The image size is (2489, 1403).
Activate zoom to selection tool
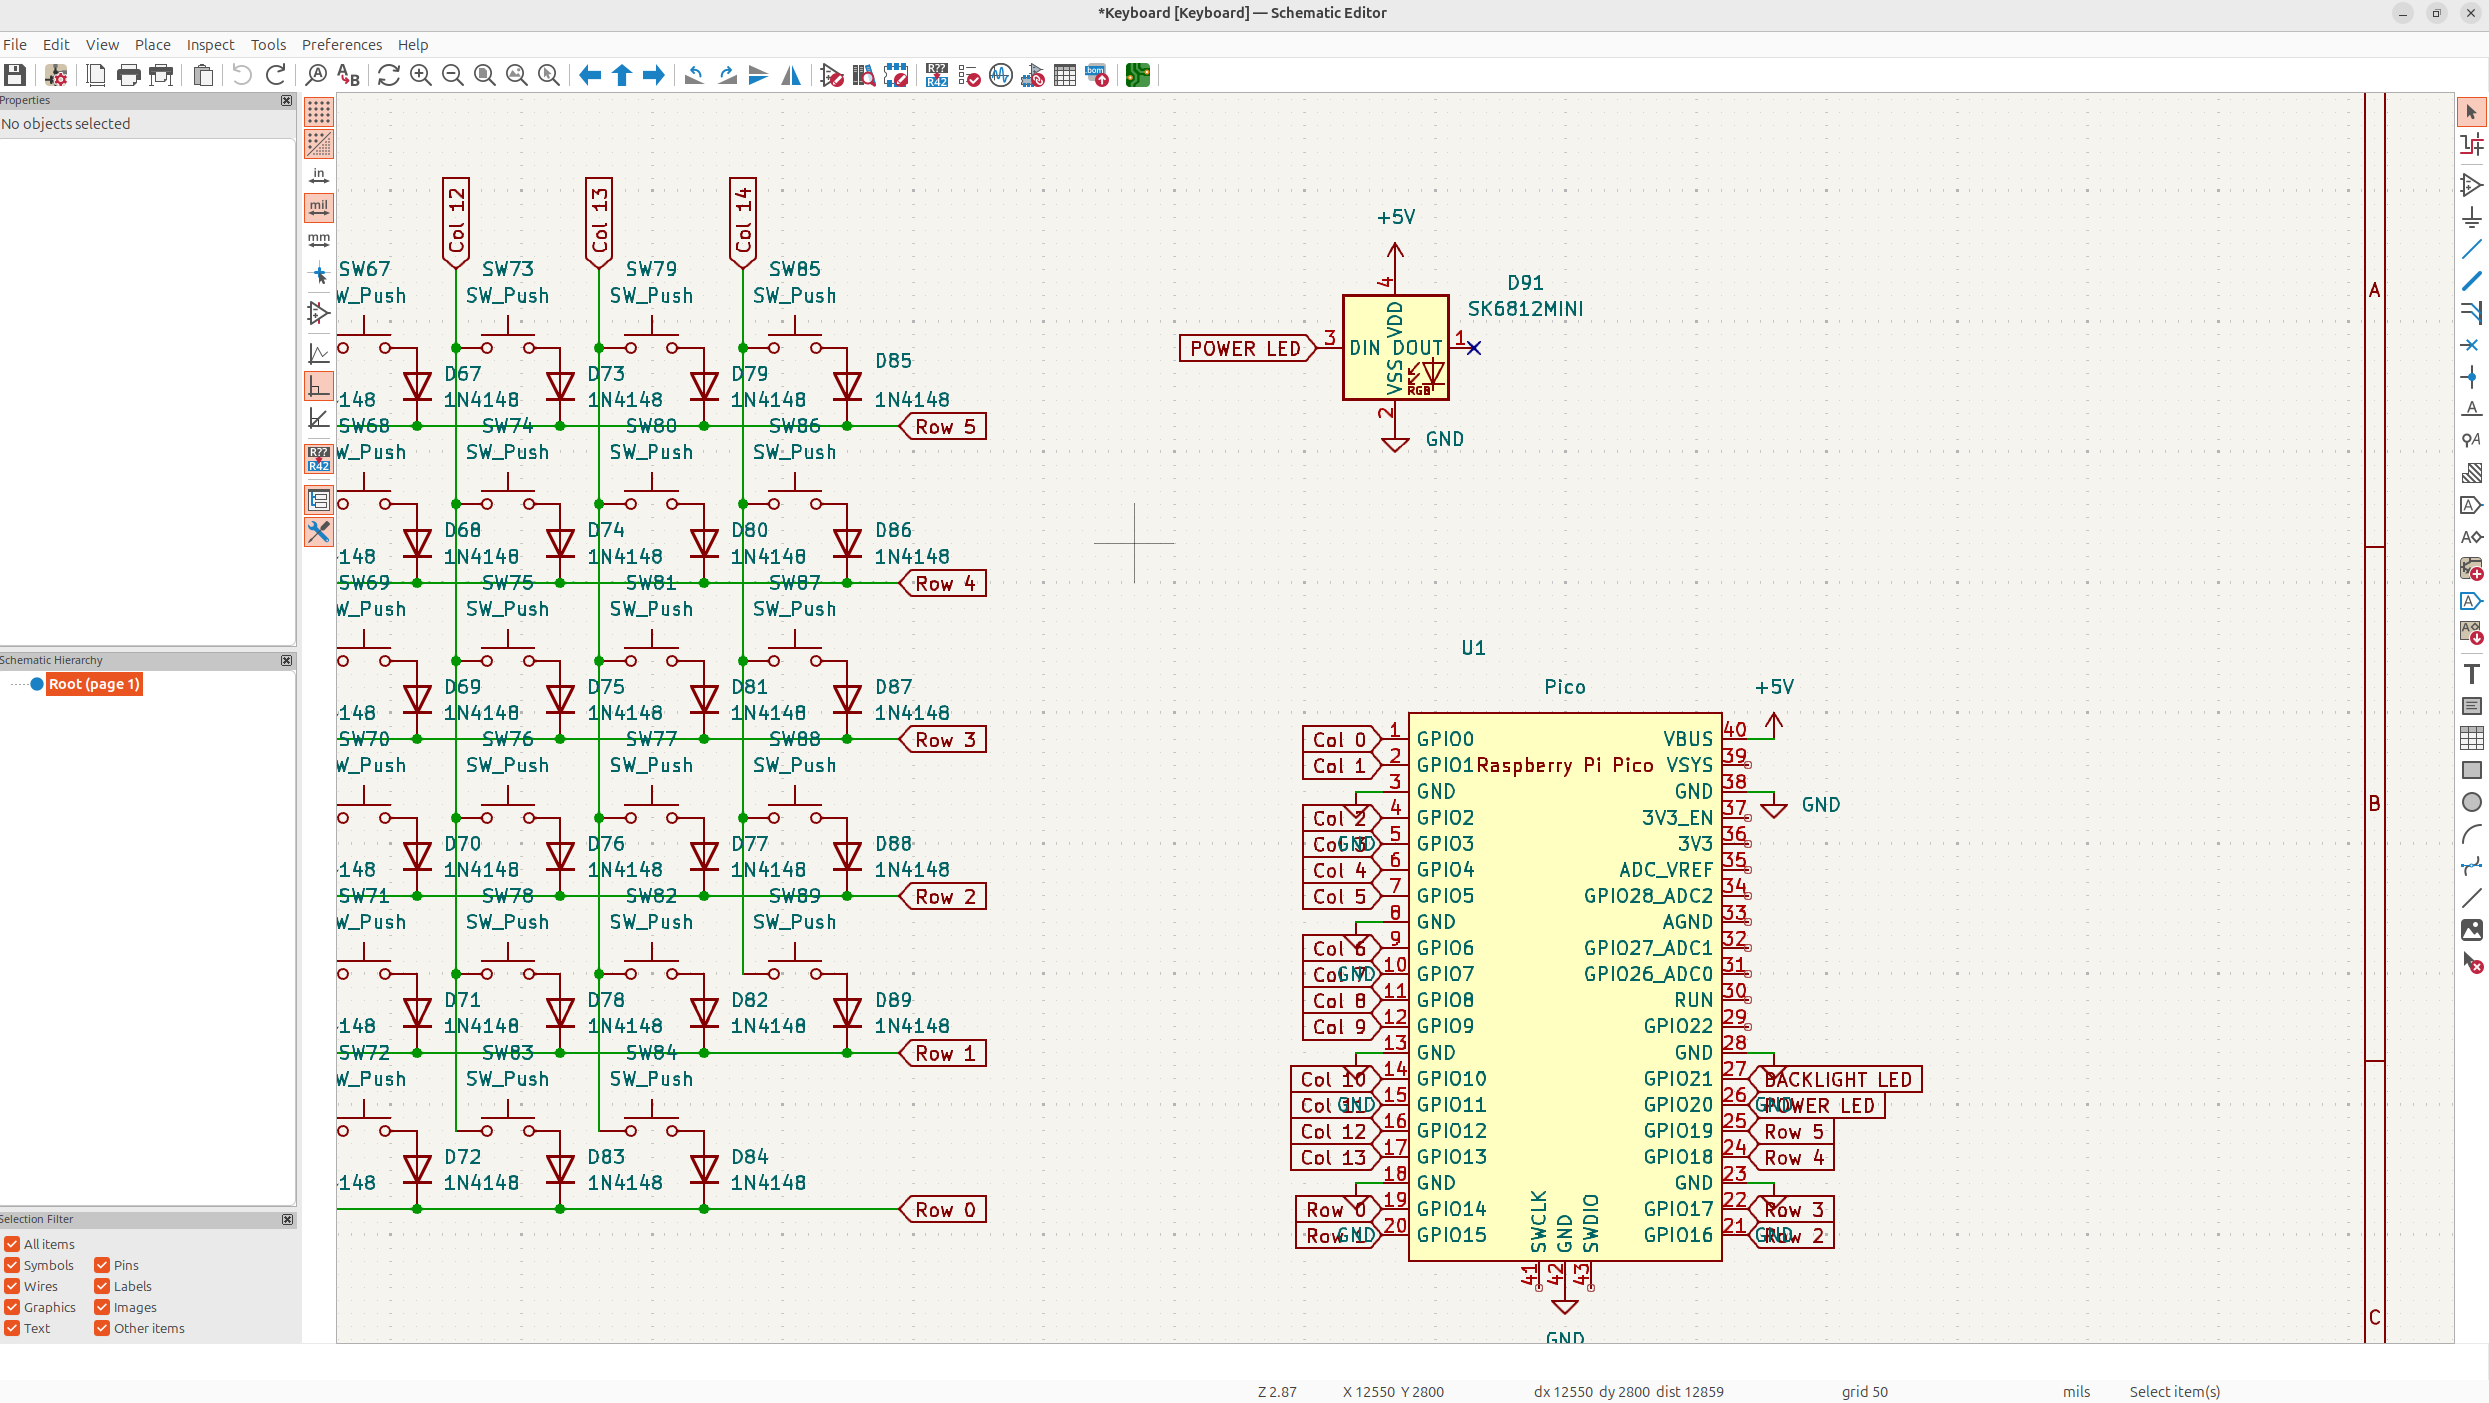tap(549, 75)
